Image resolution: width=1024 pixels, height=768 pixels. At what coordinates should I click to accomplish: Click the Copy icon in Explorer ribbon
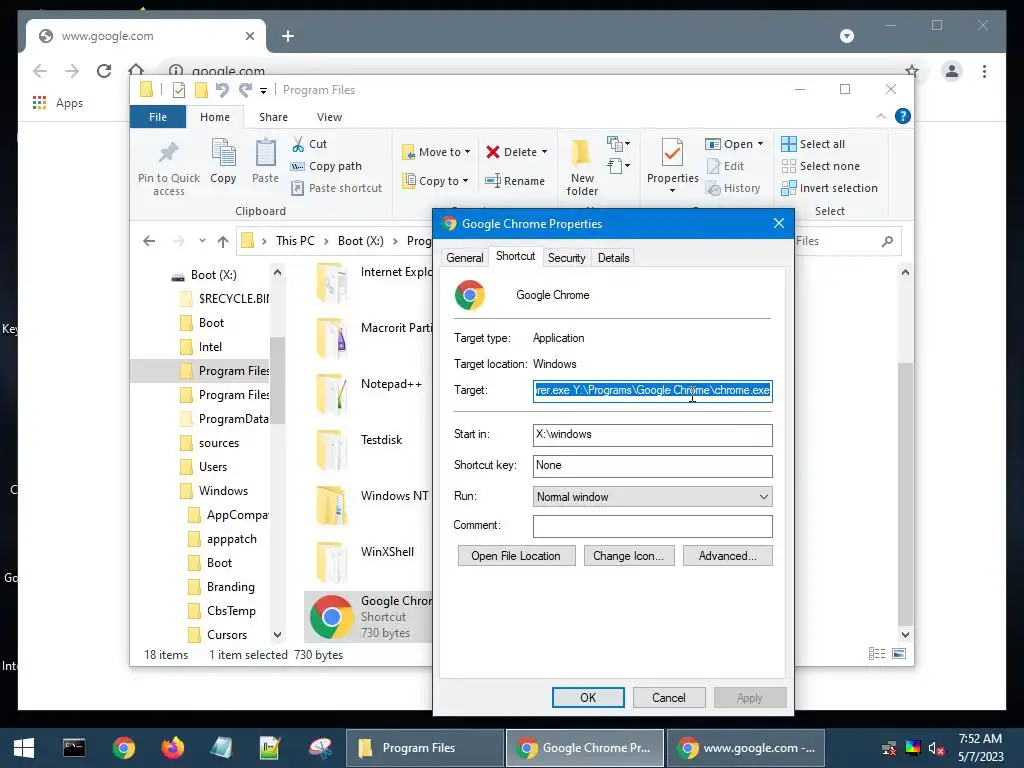(x=223, y=152)
